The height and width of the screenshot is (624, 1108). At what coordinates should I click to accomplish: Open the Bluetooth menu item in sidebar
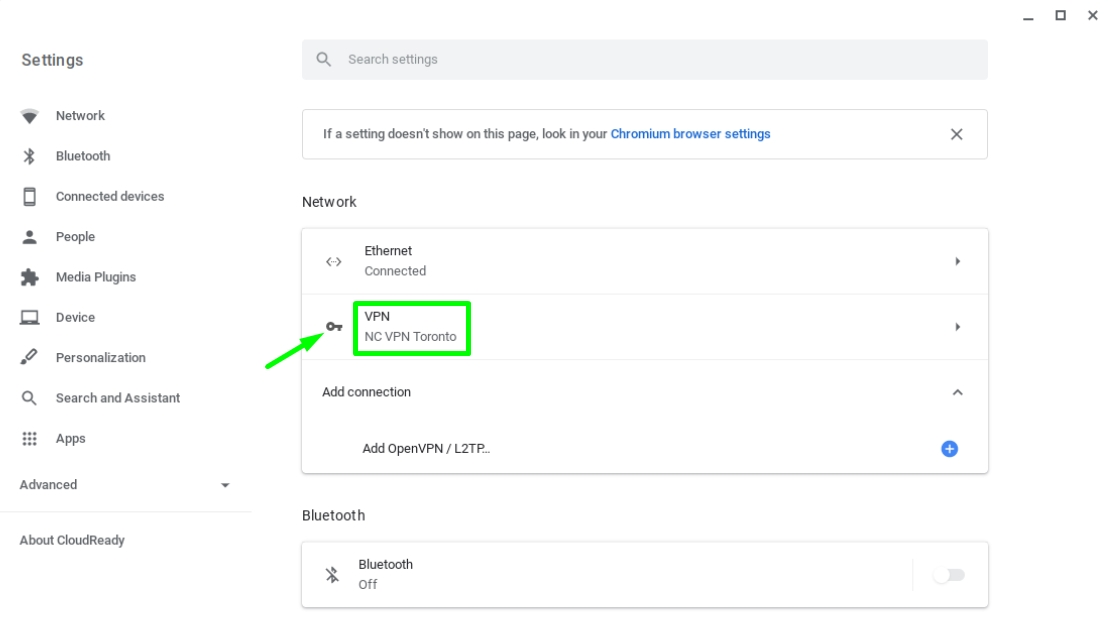(83, 156)
